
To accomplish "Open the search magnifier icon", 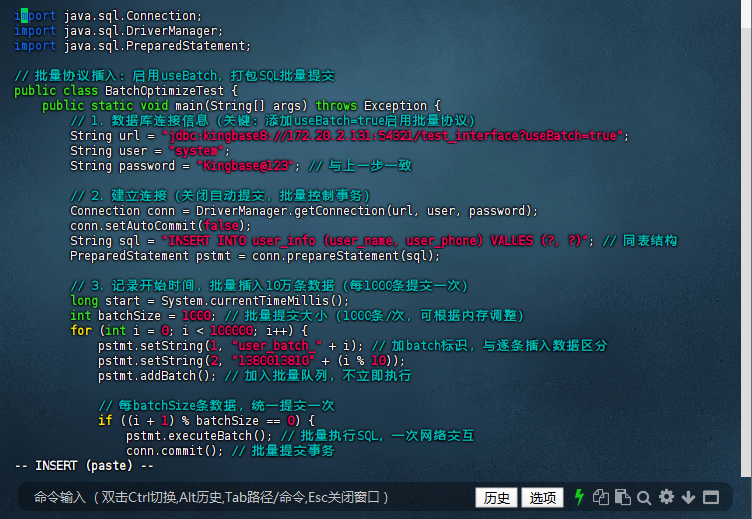I will (644, 498).
